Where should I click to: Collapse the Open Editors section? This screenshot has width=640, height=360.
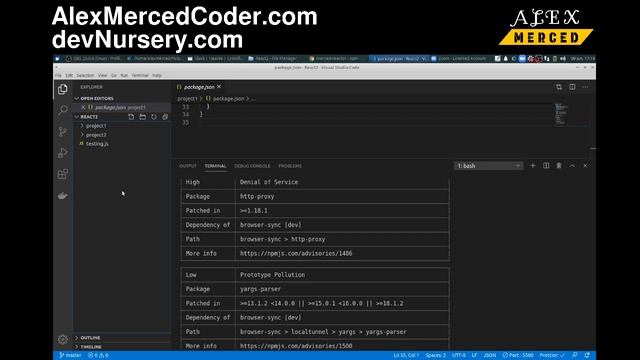click(x=77, y=98)
